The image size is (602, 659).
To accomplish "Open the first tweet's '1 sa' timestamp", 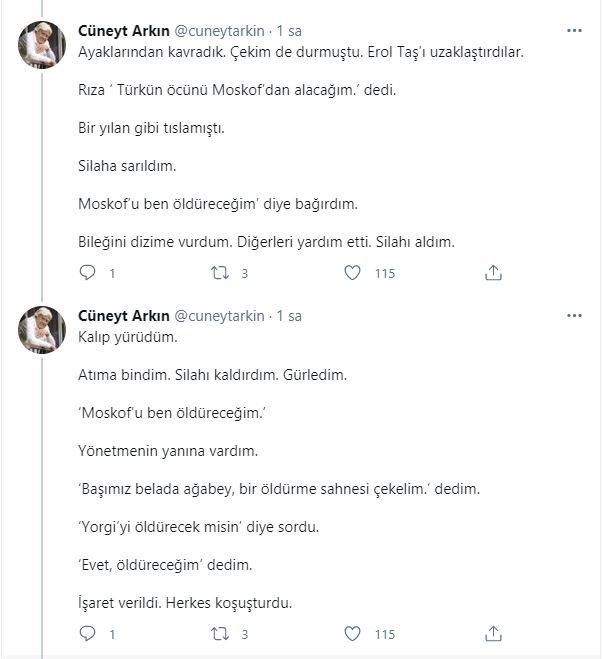I will coord(289,31).
